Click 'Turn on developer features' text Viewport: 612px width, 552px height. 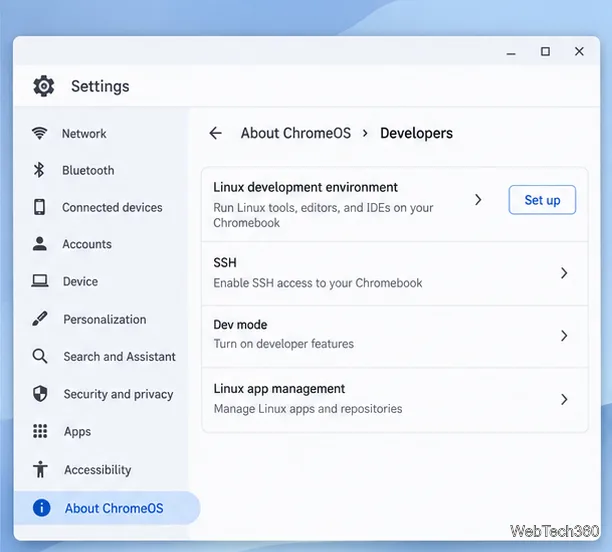click(283, 344)
